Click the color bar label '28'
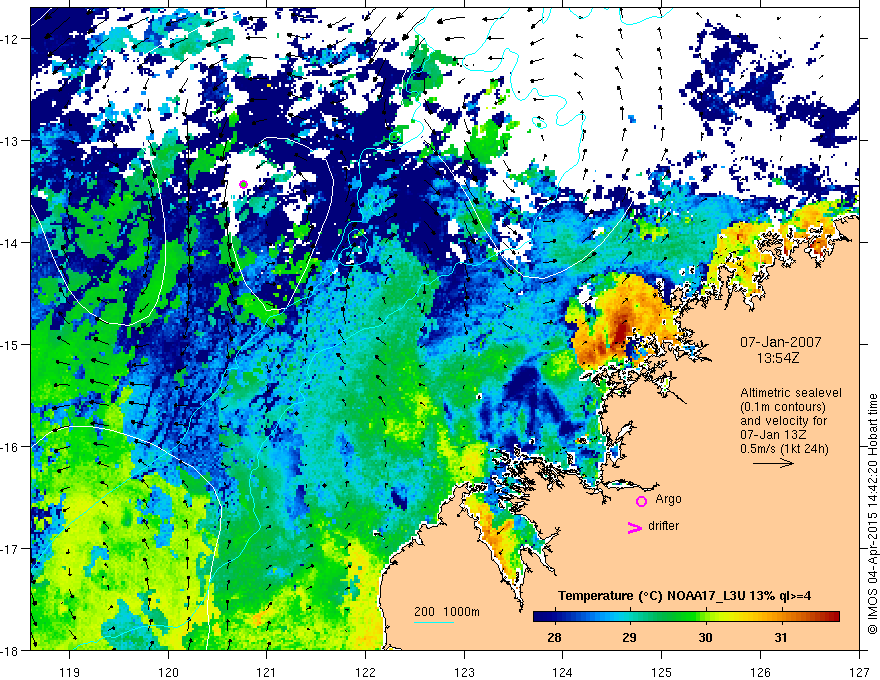Screen dimensions: 880x680 (554, 637)
